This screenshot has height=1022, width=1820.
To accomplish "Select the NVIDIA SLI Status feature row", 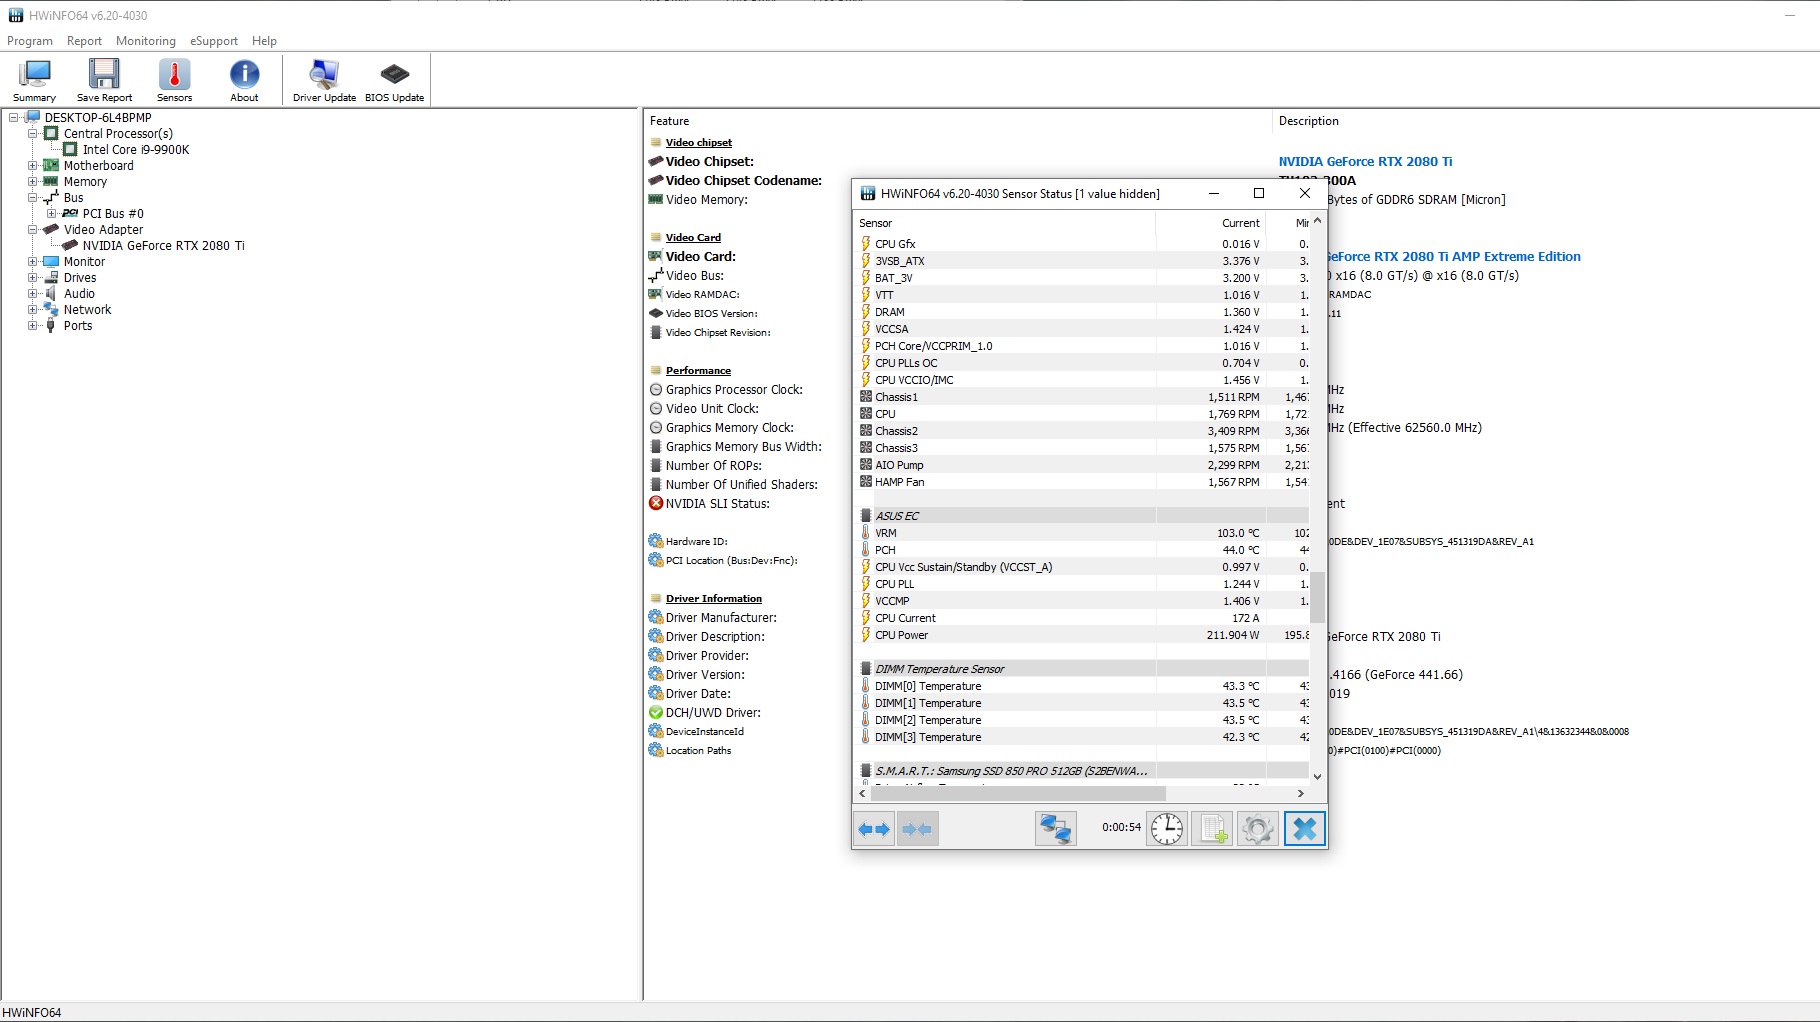I will (x=718, y=504).
